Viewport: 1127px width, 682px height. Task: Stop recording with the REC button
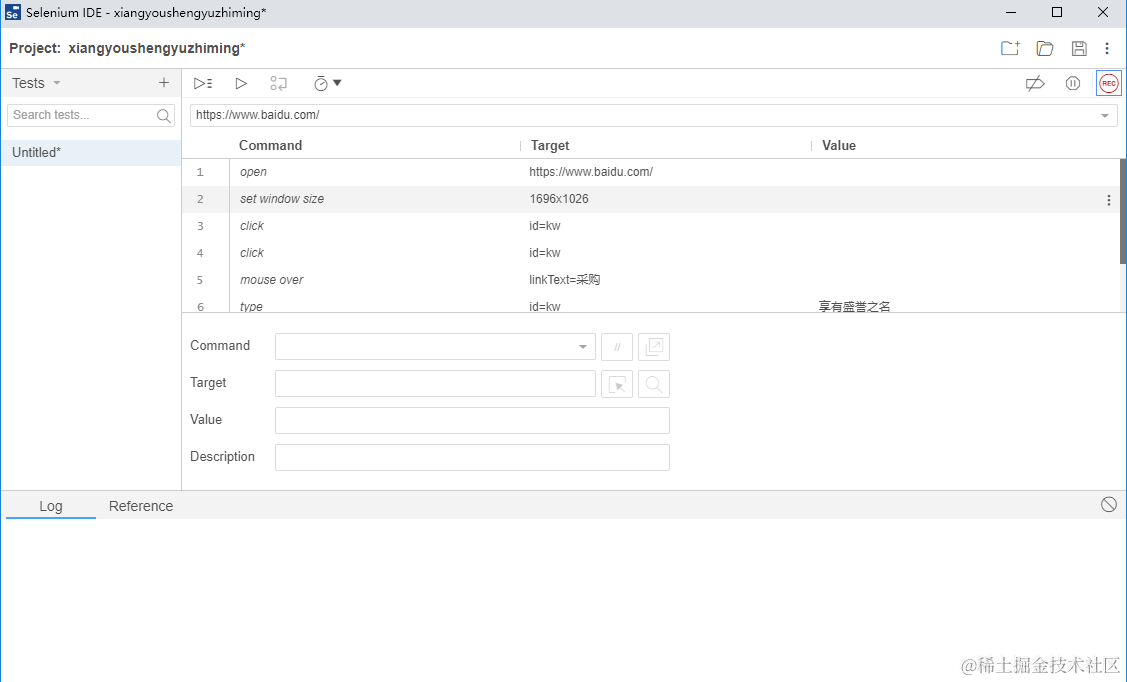point(1108,83)
